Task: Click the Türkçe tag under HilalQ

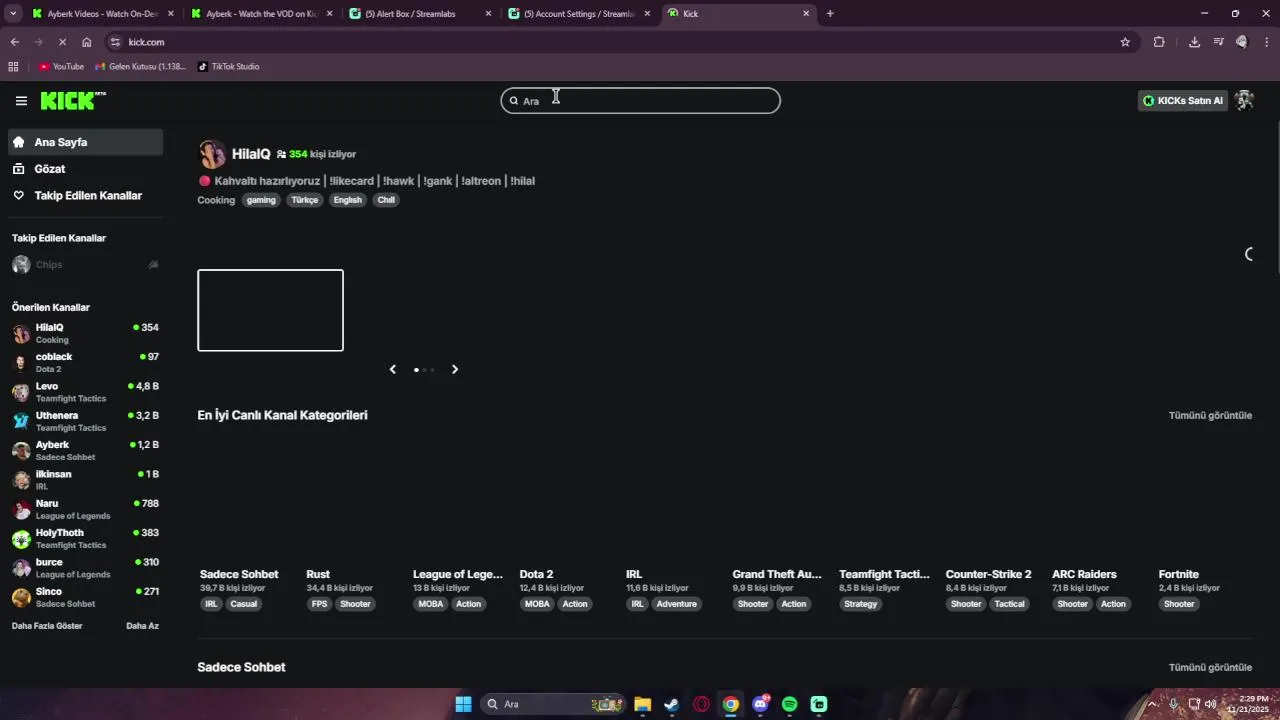Action: pyautogui.click(x=304, y=200)
